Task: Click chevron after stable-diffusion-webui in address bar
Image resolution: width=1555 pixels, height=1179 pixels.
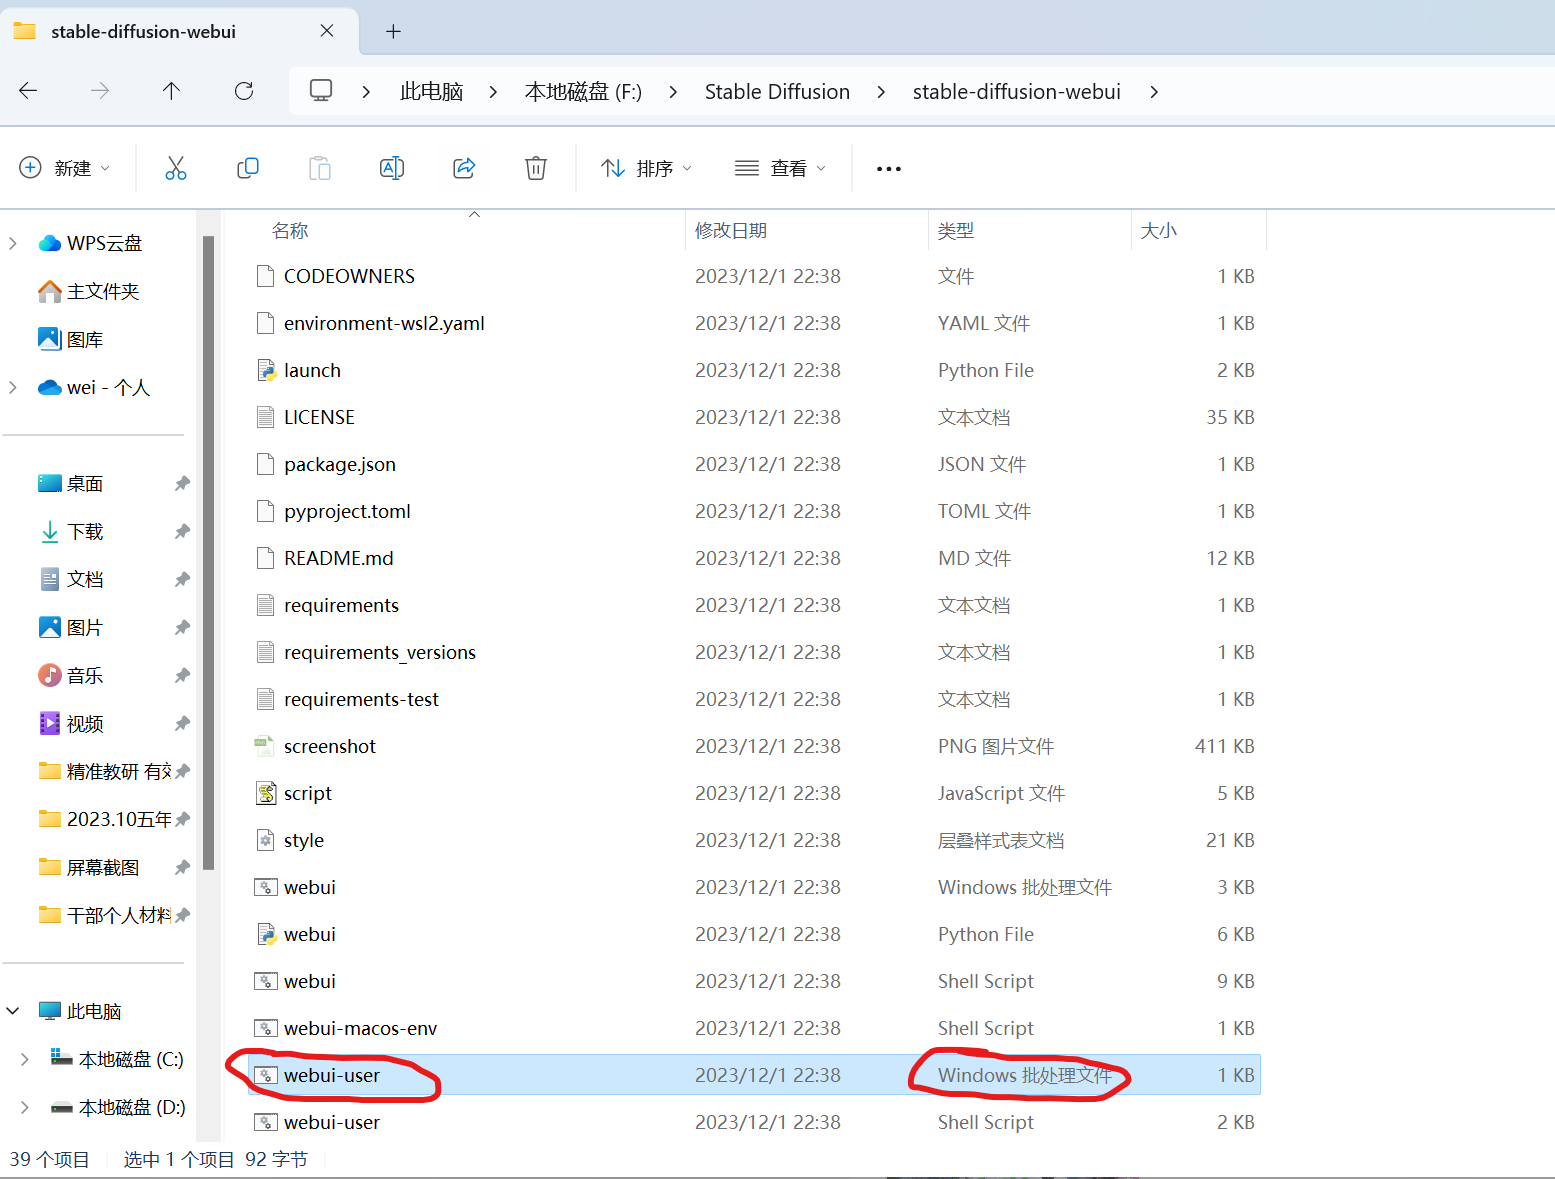Action: (1154, 92)
